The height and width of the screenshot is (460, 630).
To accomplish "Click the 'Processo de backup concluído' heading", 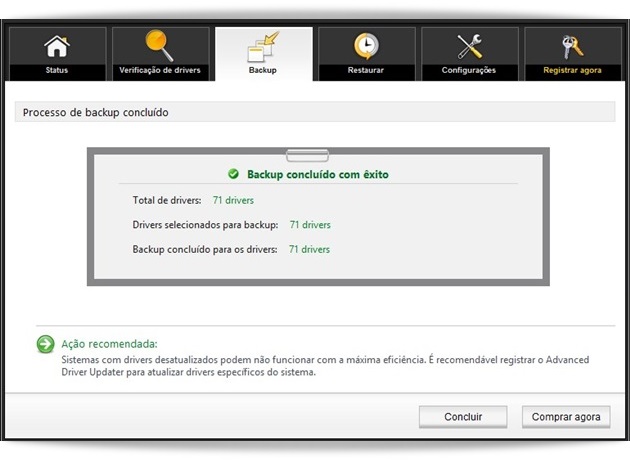I will [x=96, y=112].
